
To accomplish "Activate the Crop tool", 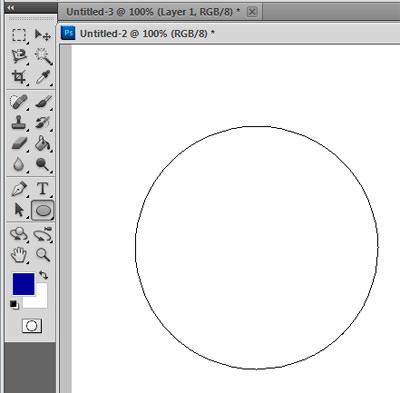I will click(x=19, y=77).
